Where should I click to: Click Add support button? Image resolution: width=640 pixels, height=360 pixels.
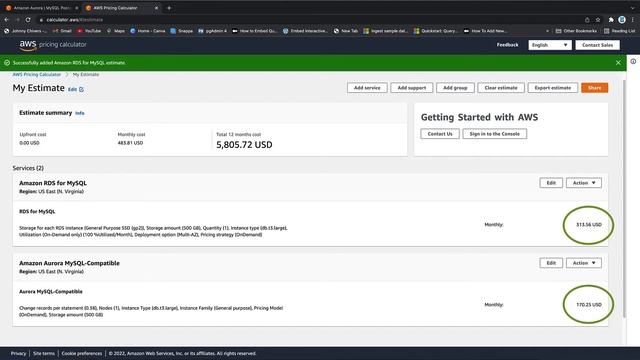411,88
